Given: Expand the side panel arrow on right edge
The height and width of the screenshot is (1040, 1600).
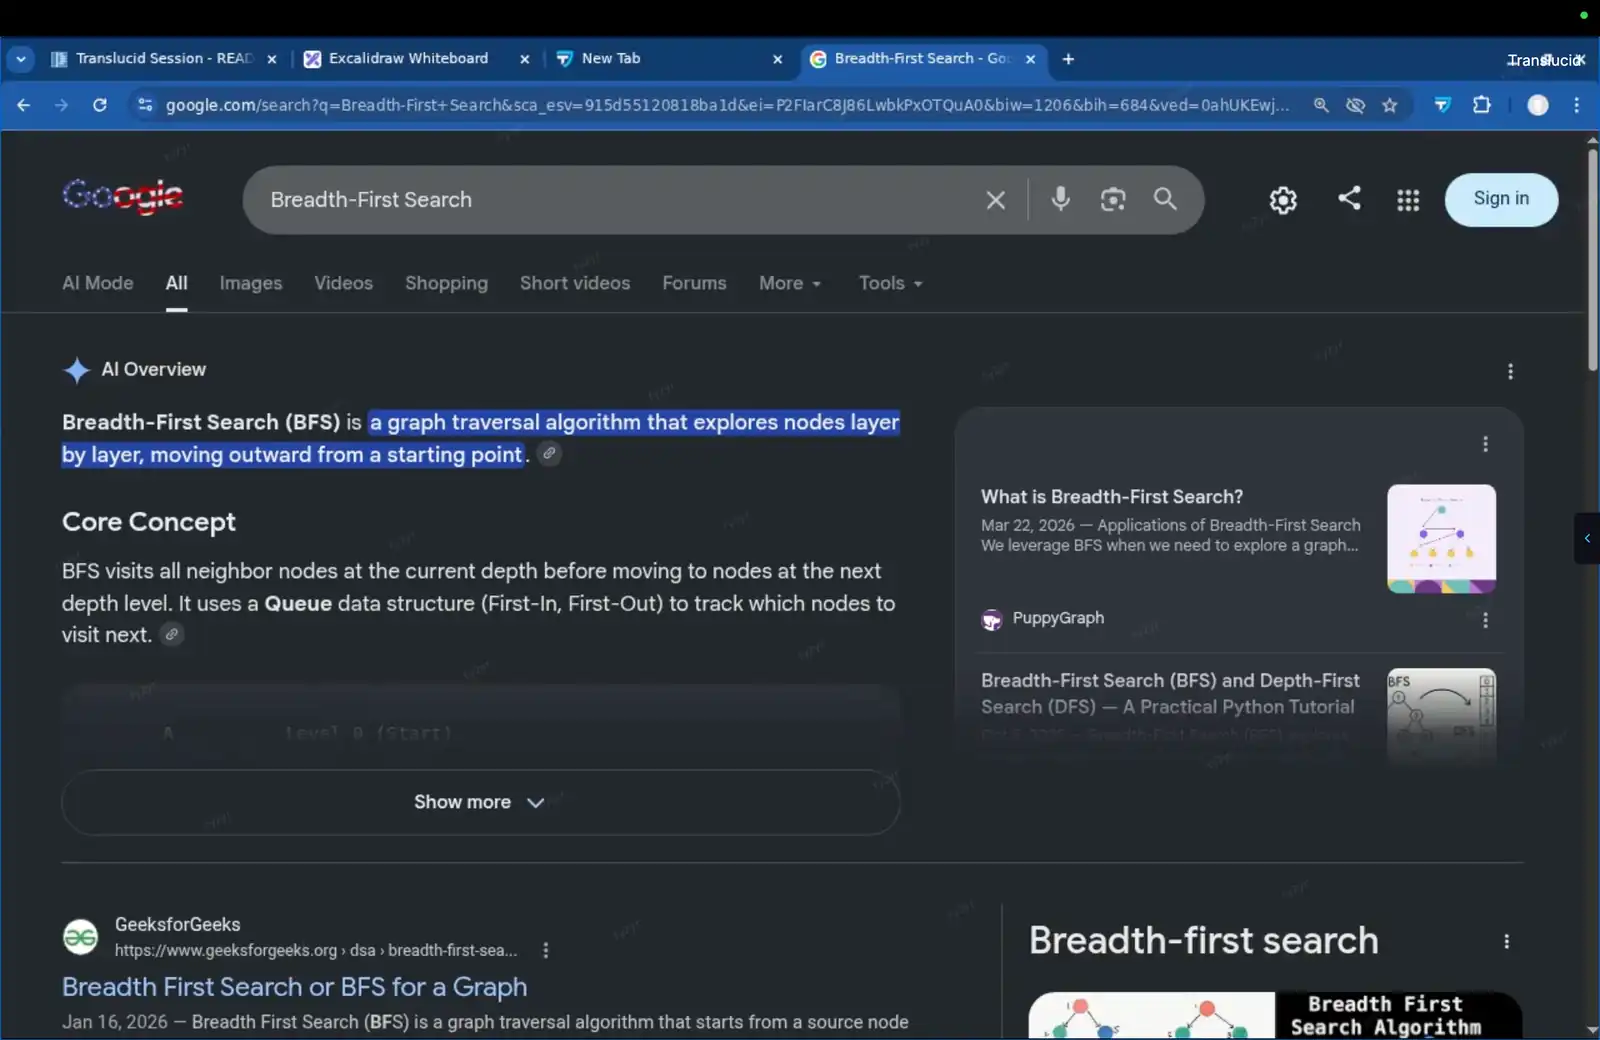Looking at the screenshot, I should coord(1587,538).
